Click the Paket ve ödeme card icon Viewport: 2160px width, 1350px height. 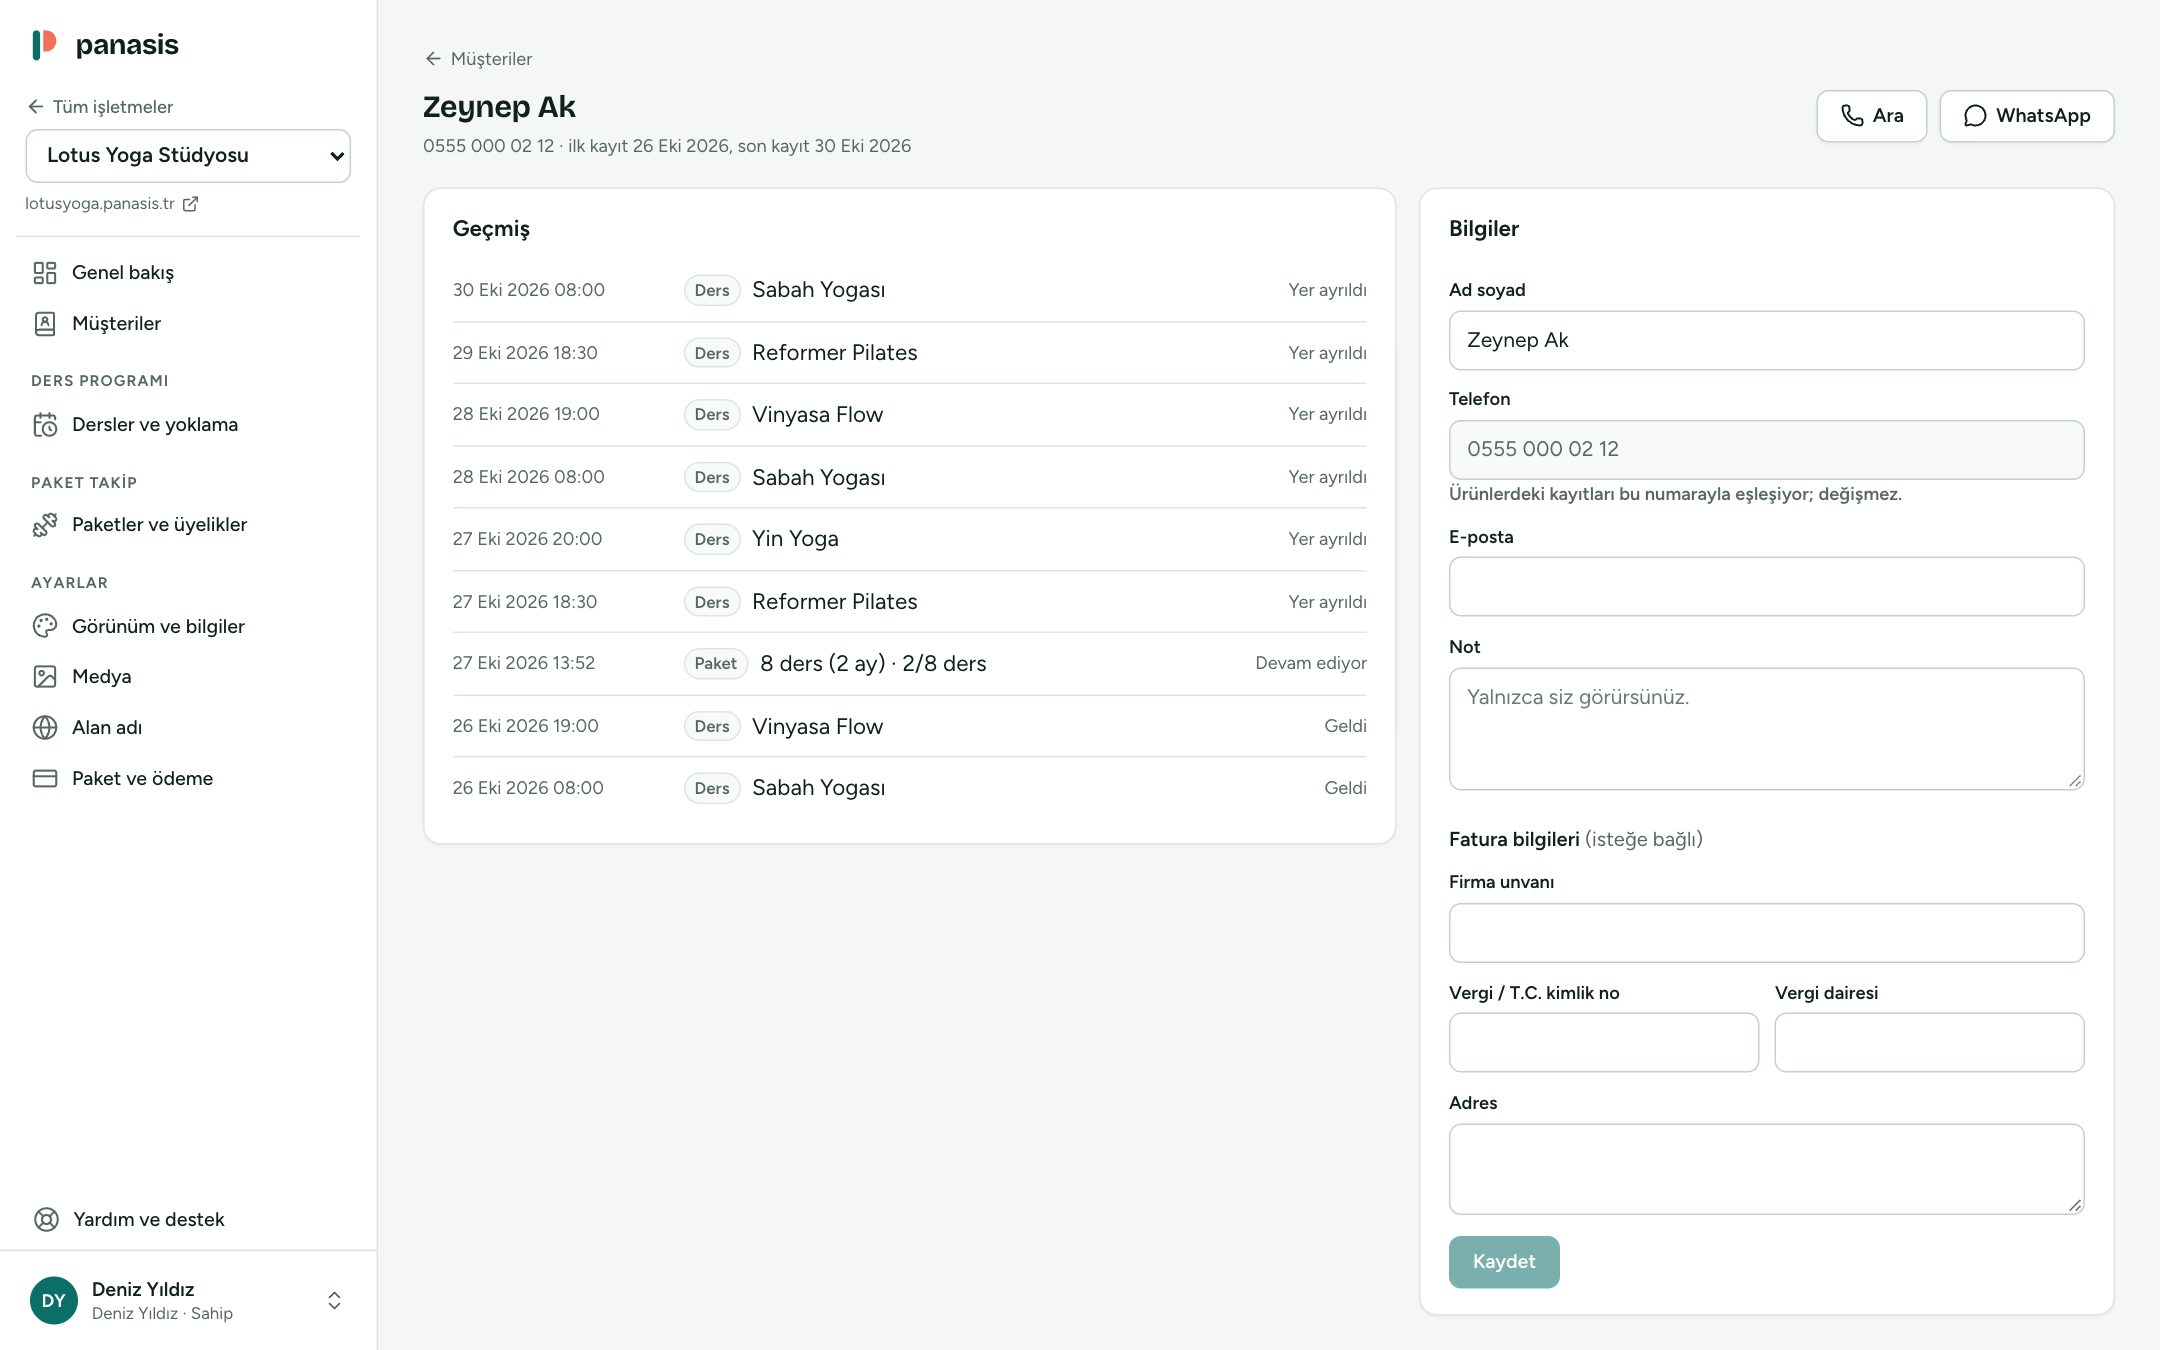pyautogui.click(x=45, y=778)
